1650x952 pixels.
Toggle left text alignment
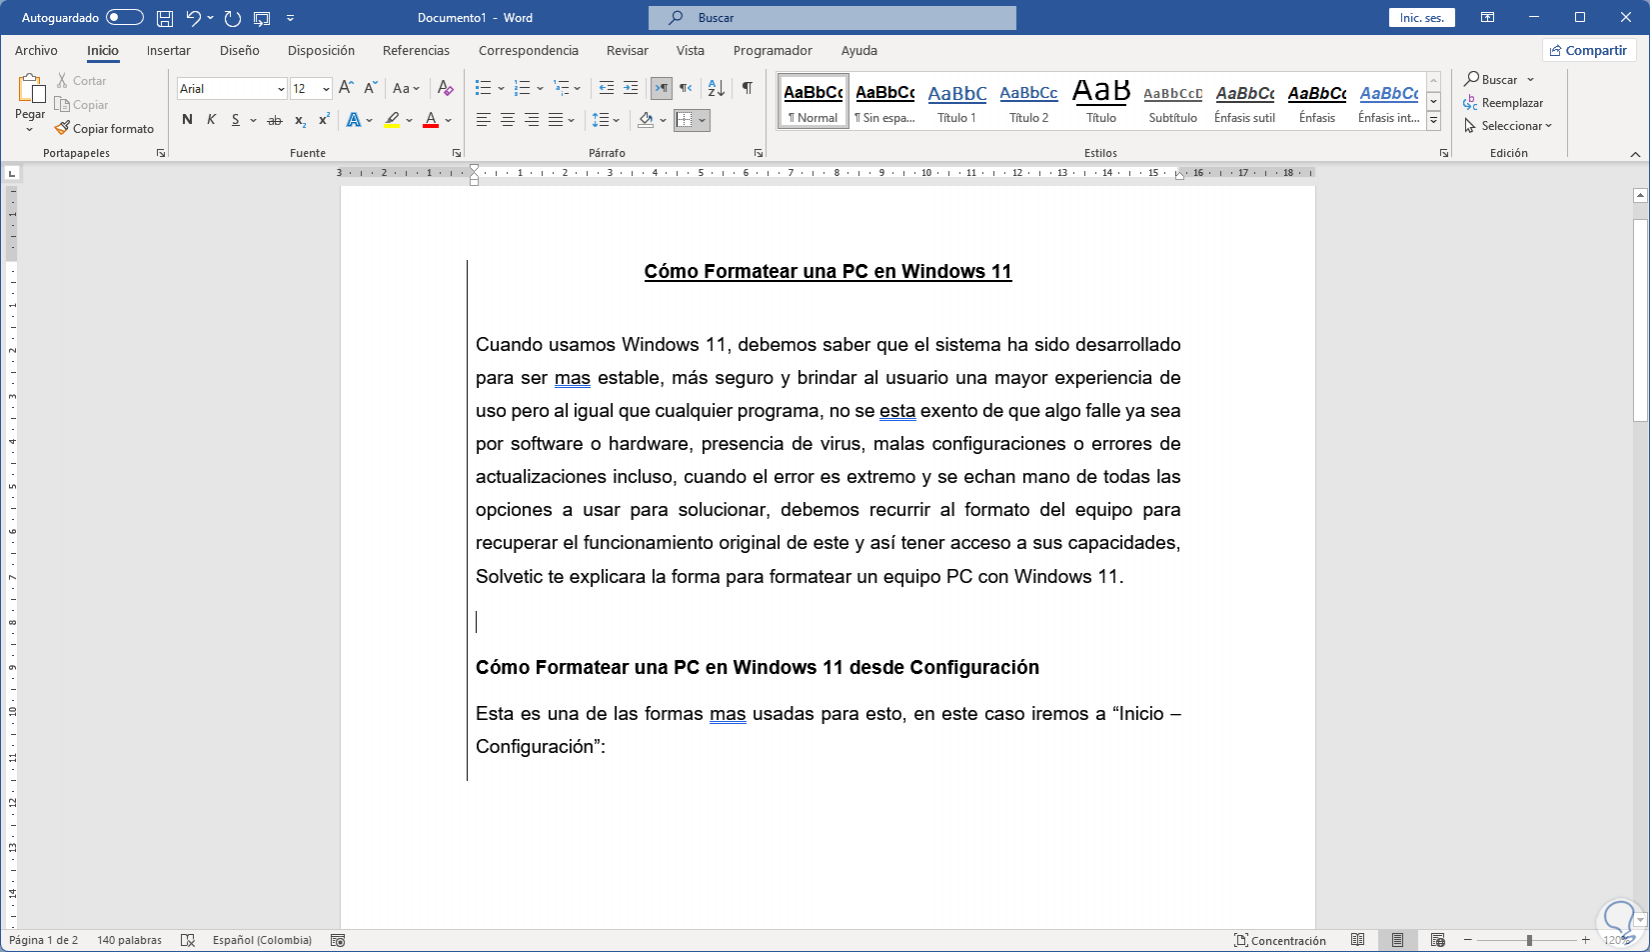[483, 120]
